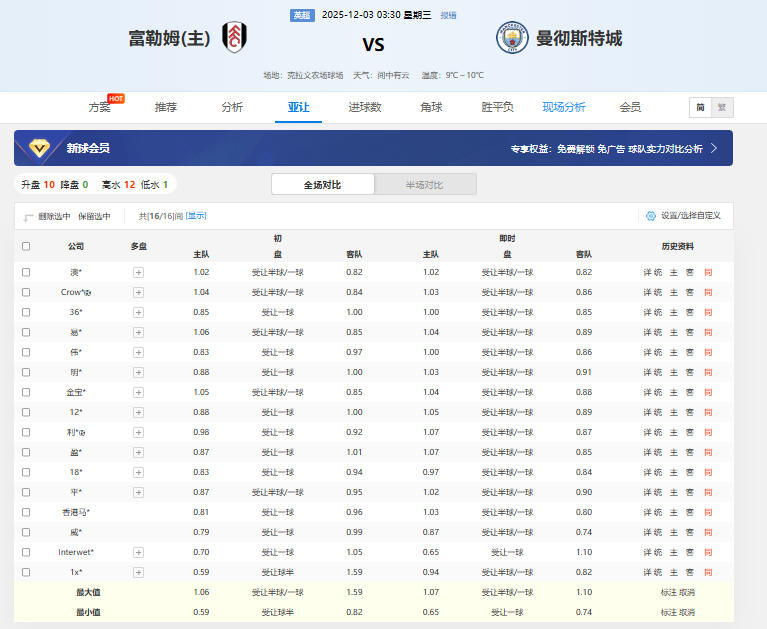Click the Manchester City team crest icon
Screen dimensions: 767x629
512,38
